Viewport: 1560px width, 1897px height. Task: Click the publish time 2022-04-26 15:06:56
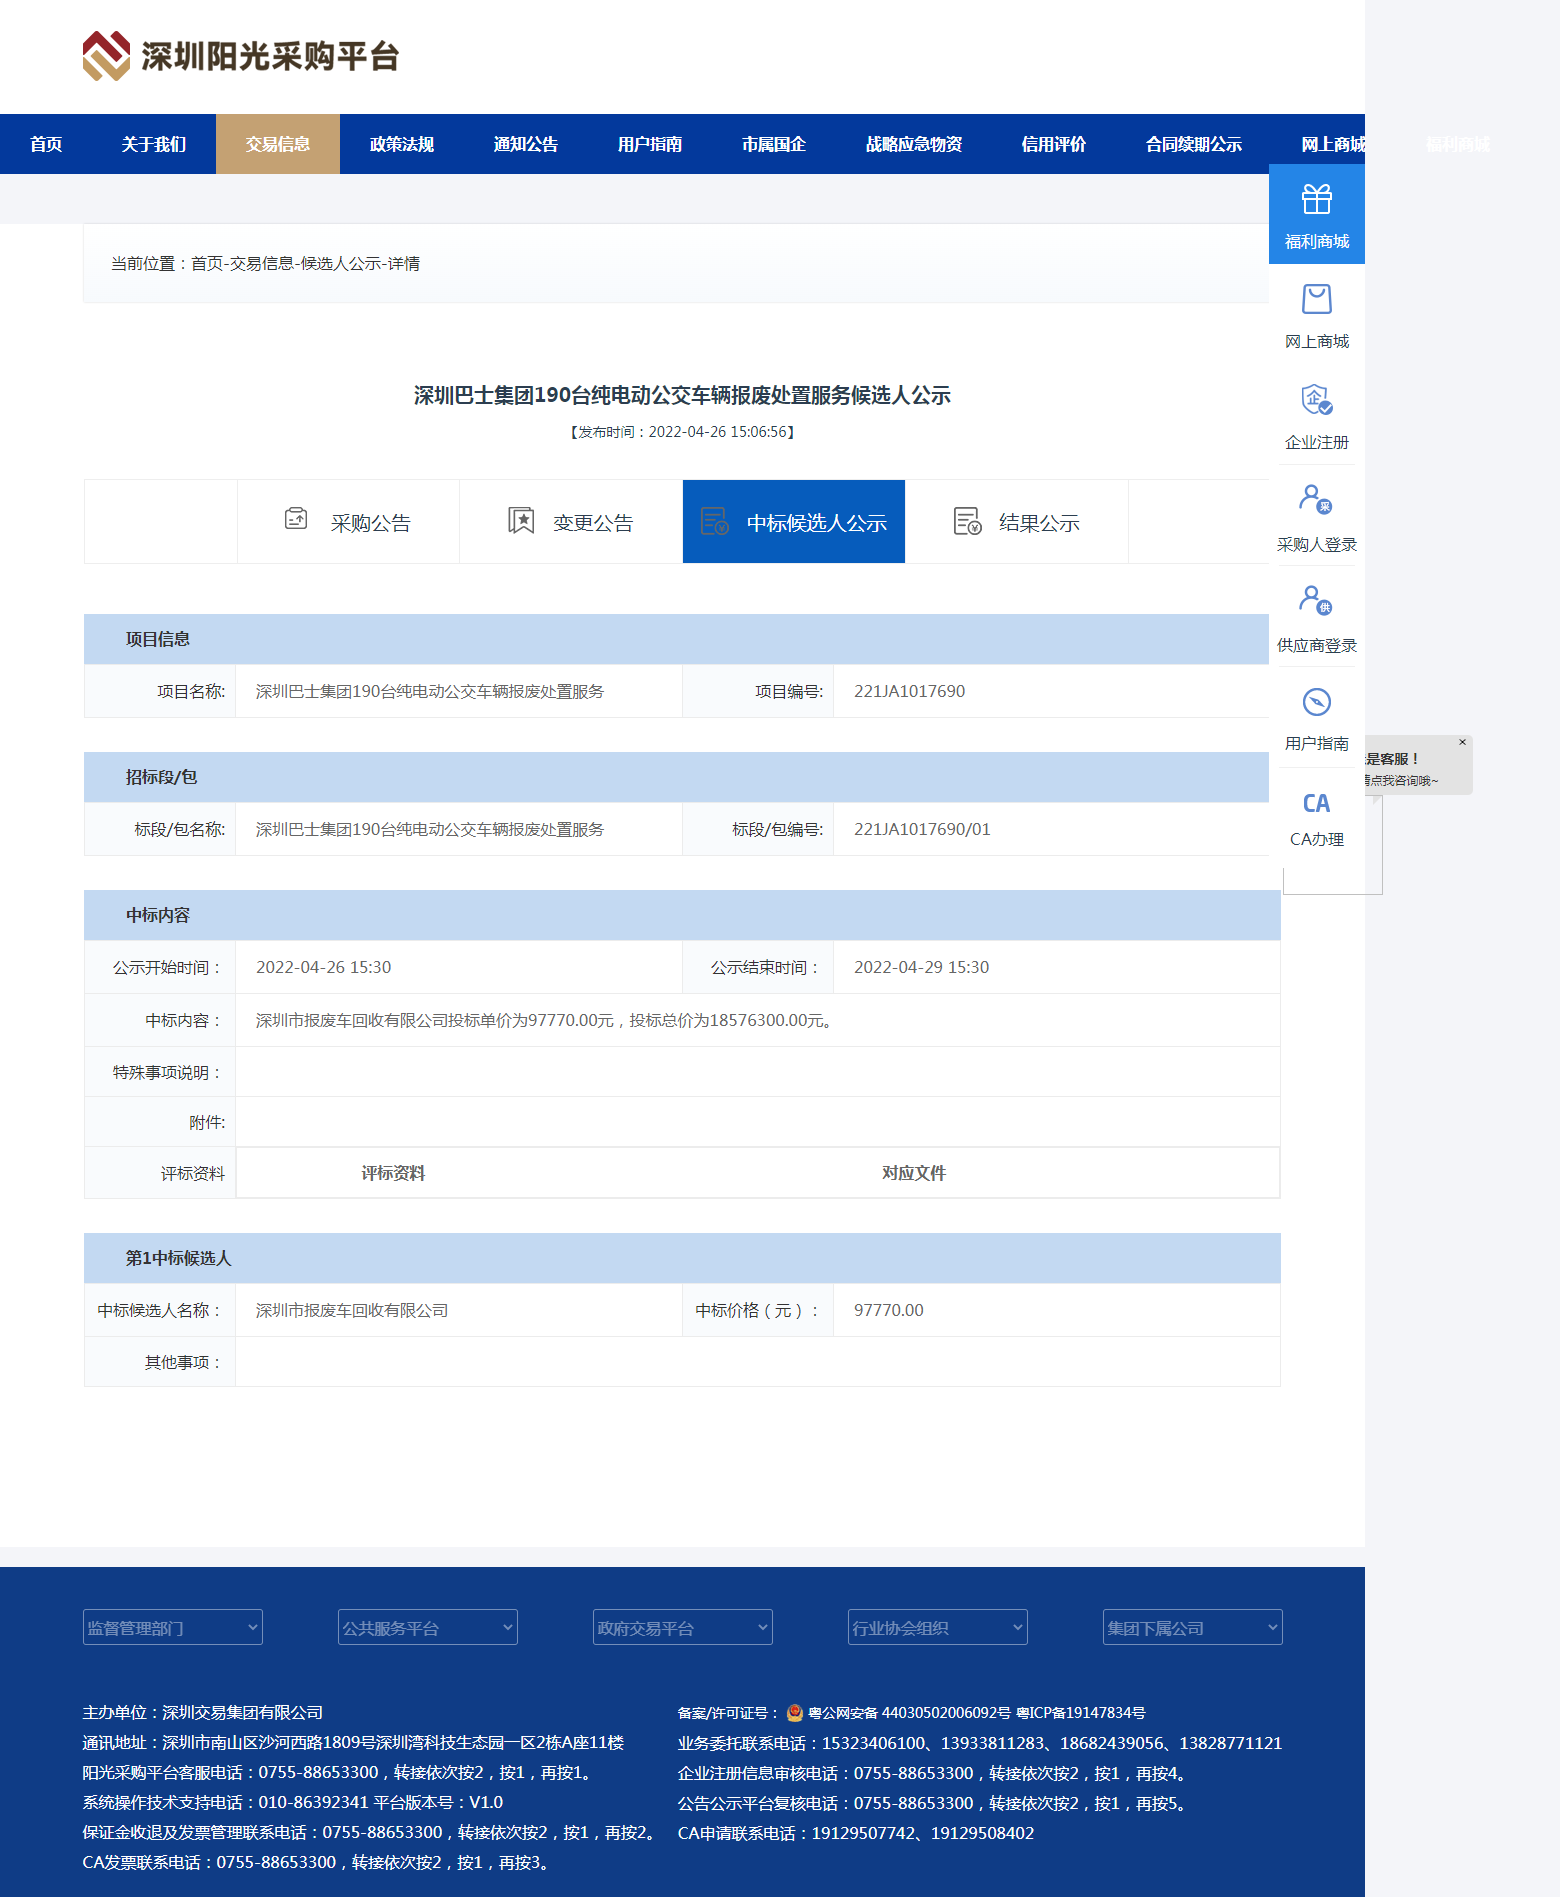pos(718,432)
